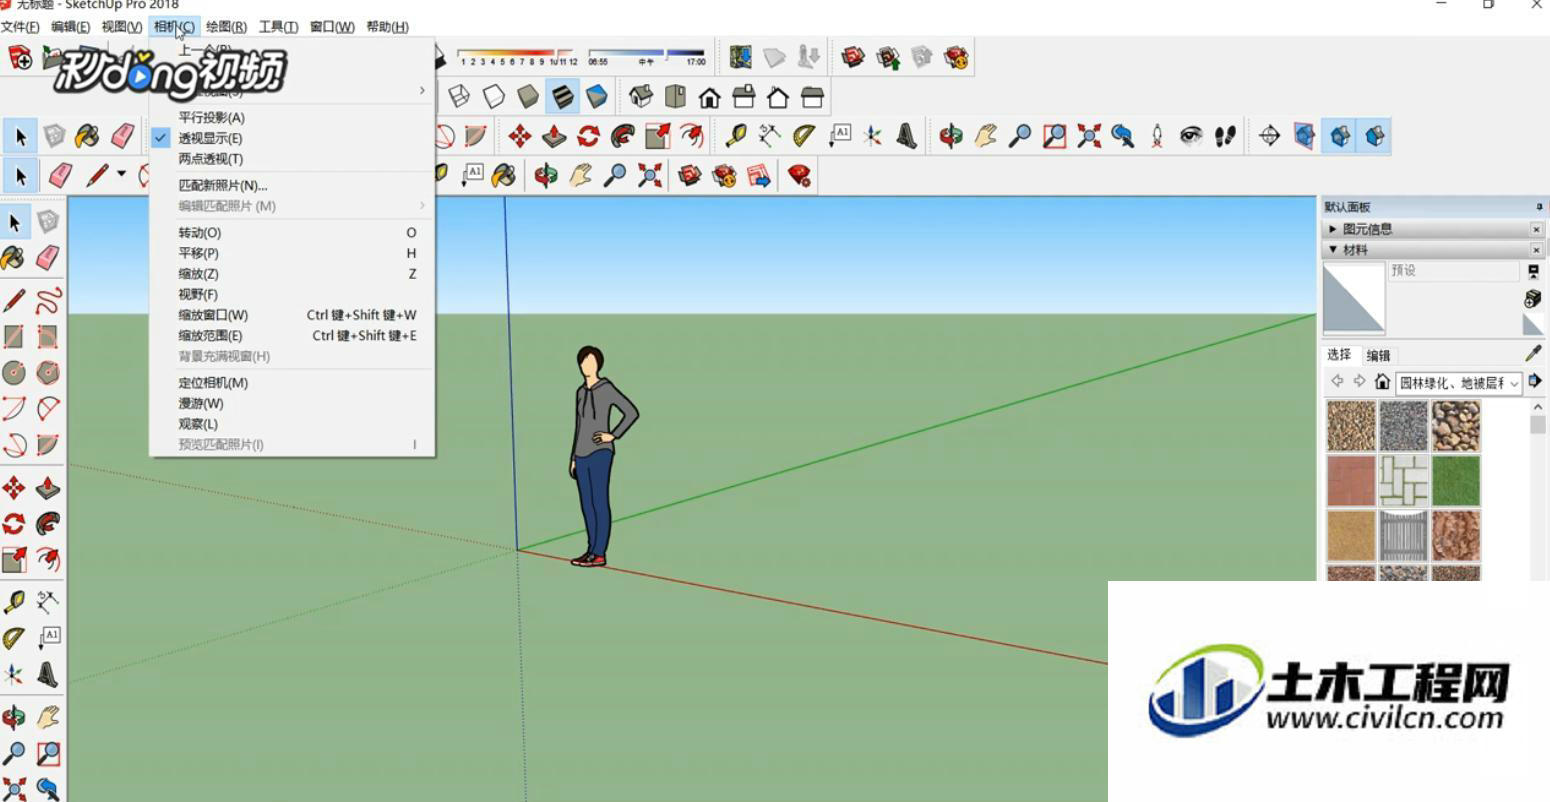Select the 2 Point Arc tool
Screen dimensions: 1550x802
[x=48, y=408]
